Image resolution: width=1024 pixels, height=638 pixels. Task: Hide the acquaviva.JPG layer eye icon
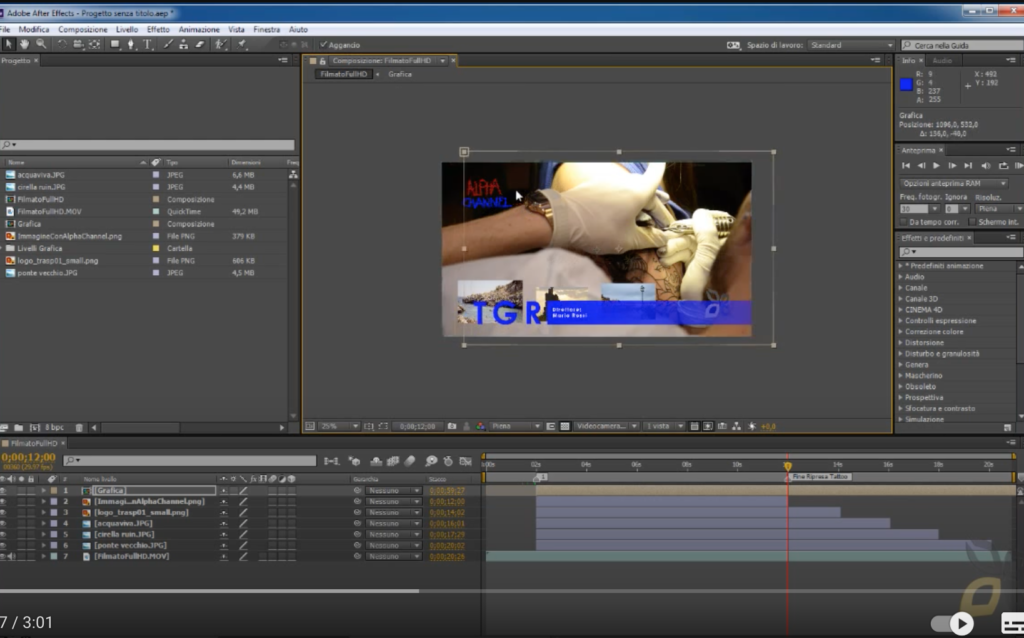[x=4, y=524]
